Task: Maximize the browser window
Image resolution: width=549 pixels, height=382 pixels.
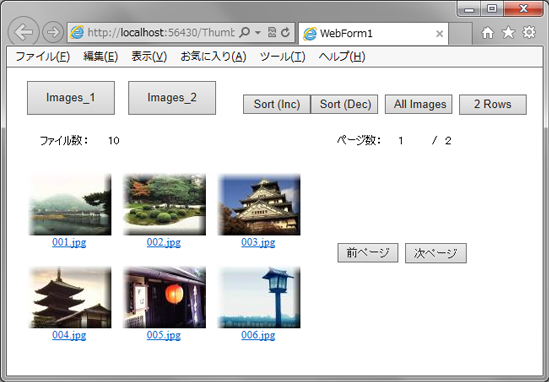Action: (492, 9)
